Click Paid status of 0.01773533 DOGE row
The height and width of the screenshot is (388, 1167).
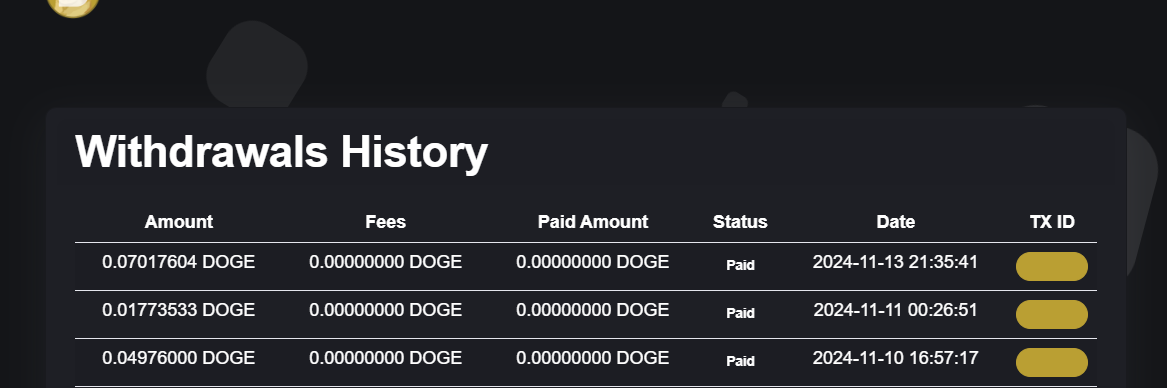pyautogui.click(x=741, y=314)
